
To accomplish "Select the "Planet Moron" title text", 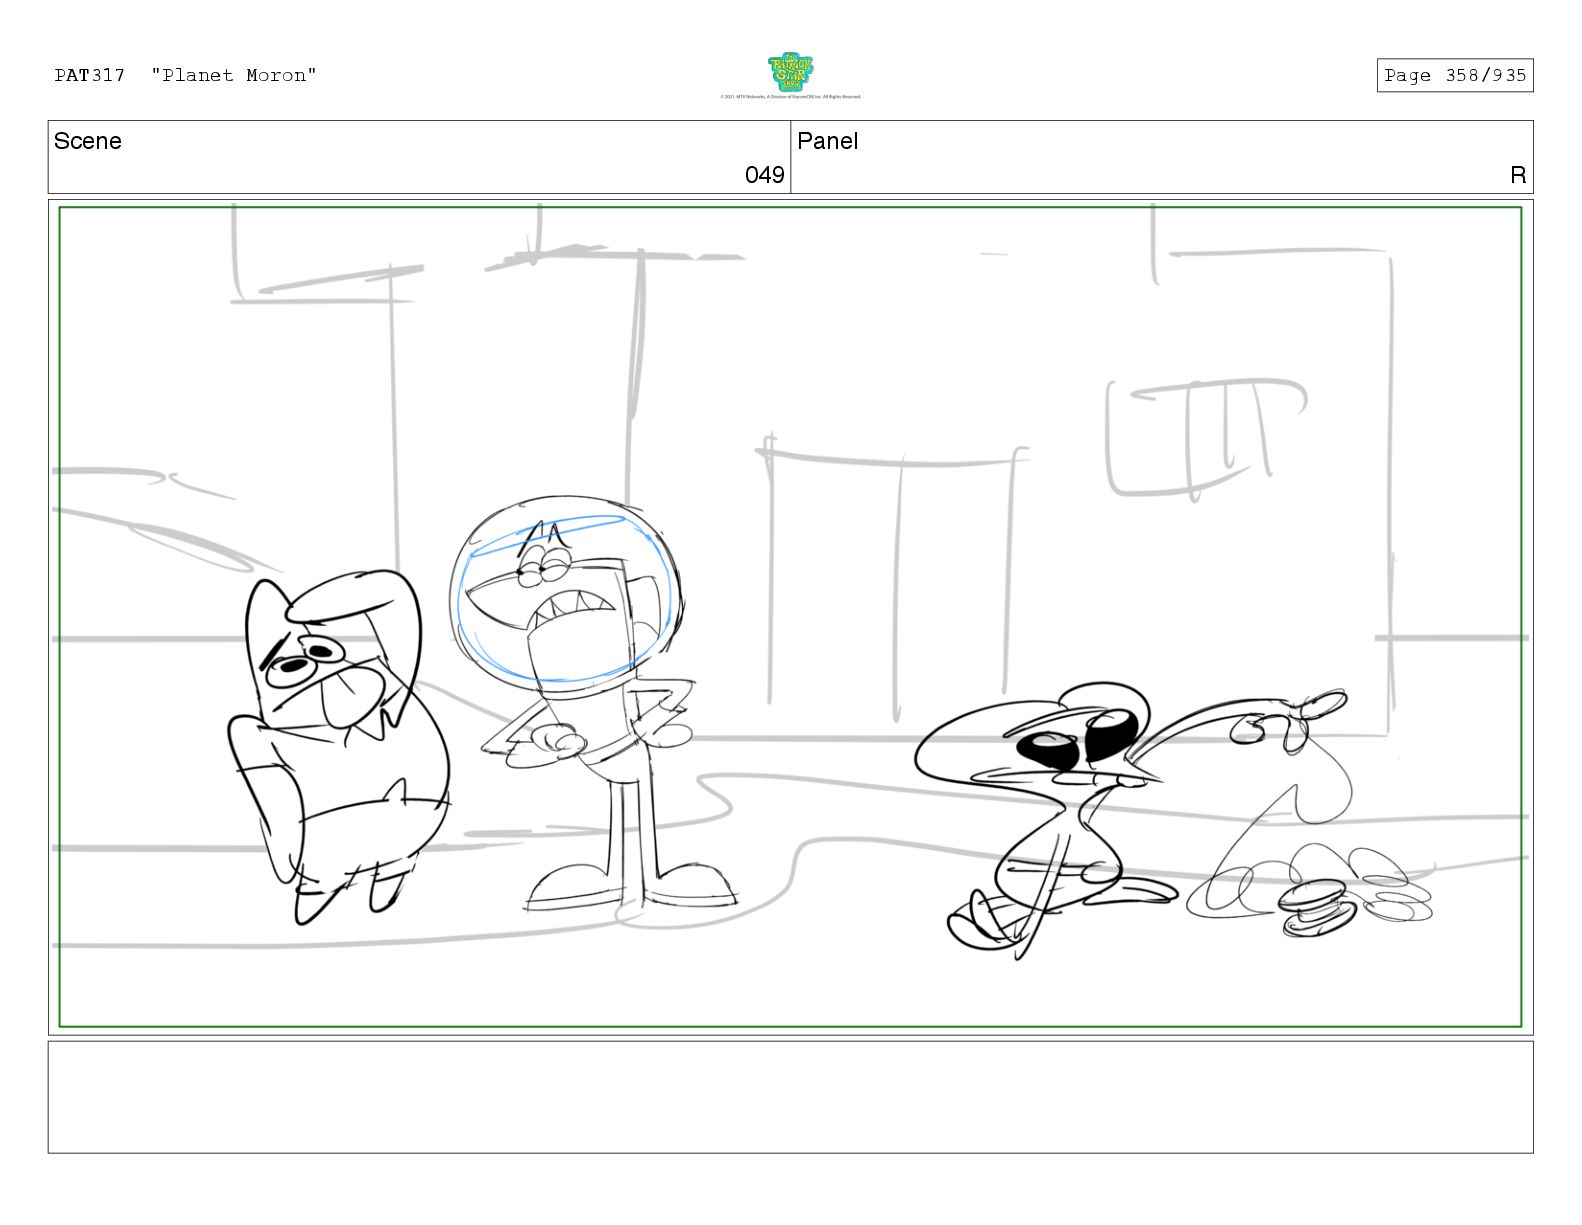I will [234, 75].
